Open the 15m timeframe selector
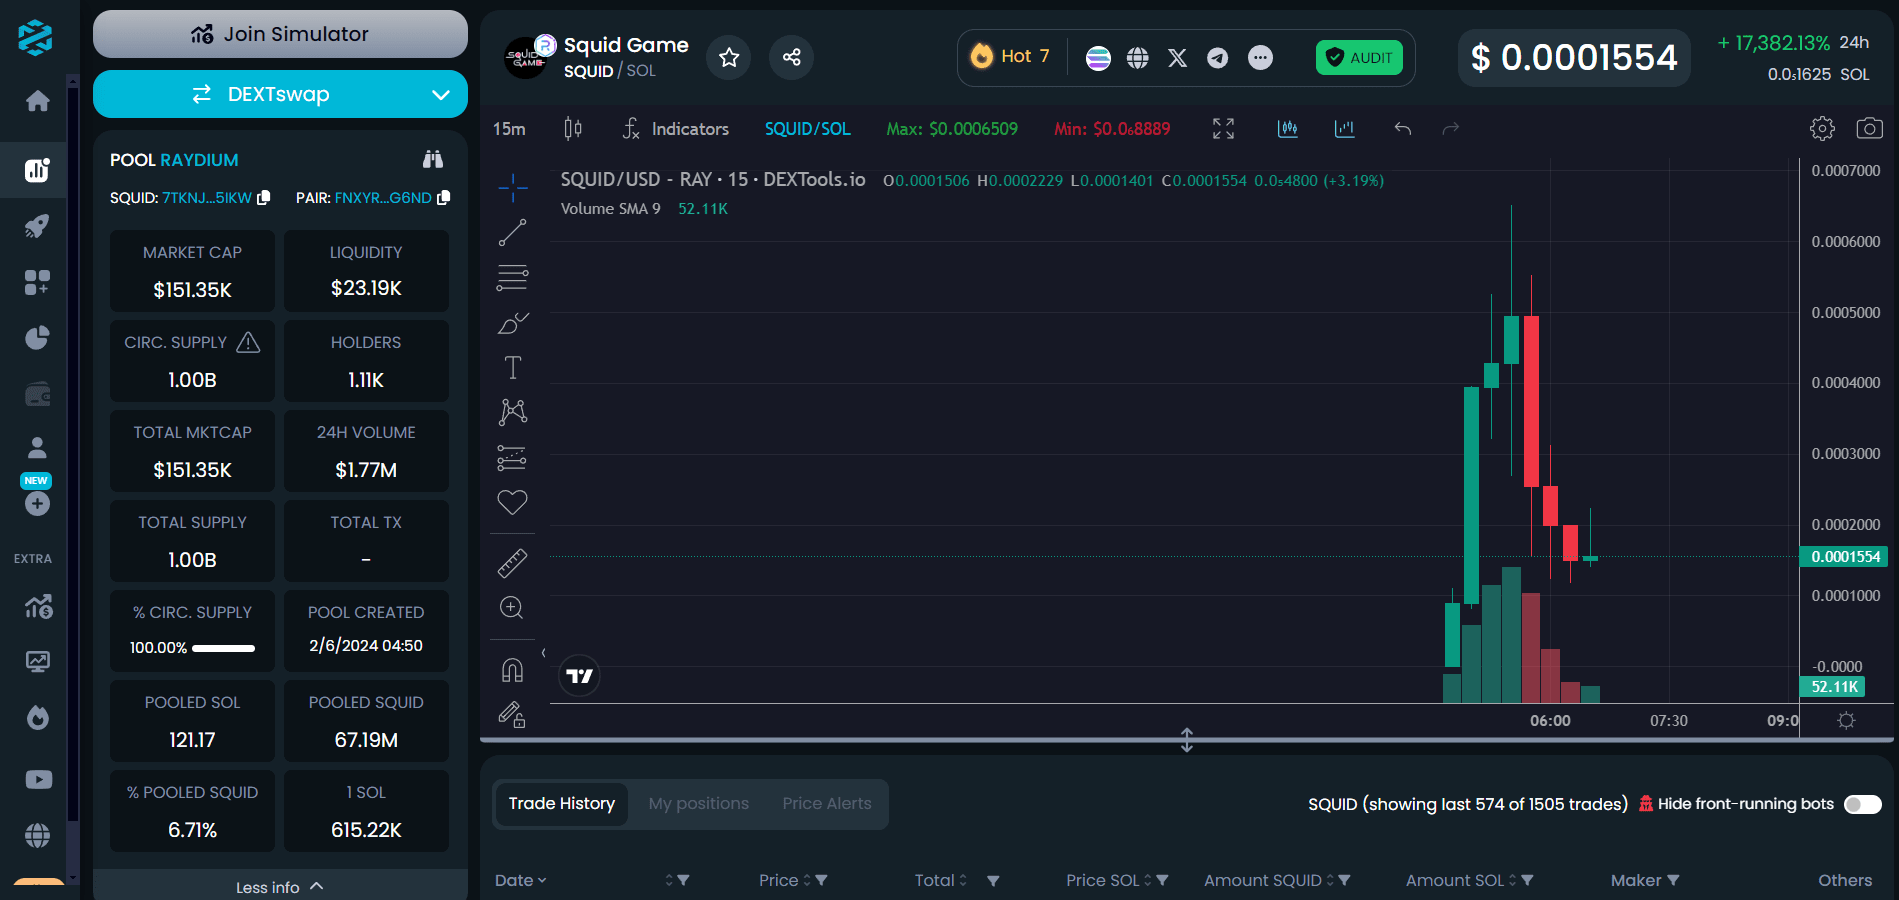This screenshot has width=1899, height=900. [509, 129]
